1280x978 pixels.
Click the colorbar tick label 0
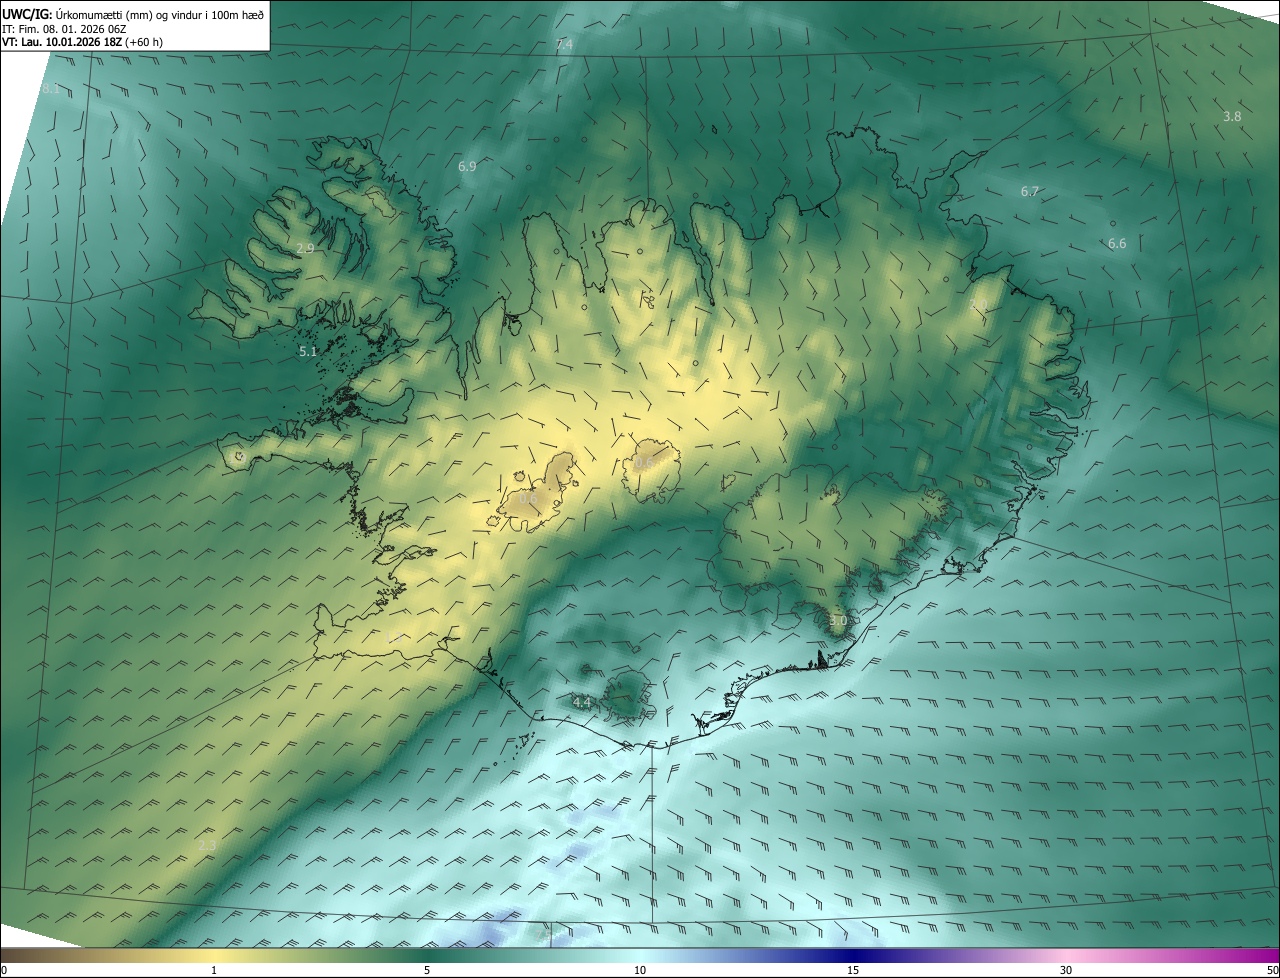[3, 971]
